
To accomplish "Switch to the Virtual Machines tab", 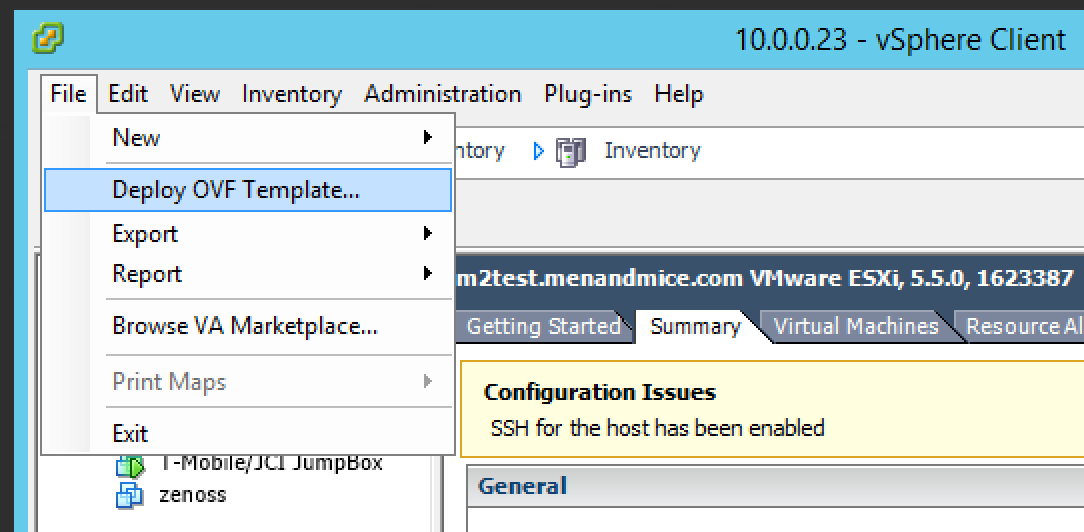I will point(856,326).
